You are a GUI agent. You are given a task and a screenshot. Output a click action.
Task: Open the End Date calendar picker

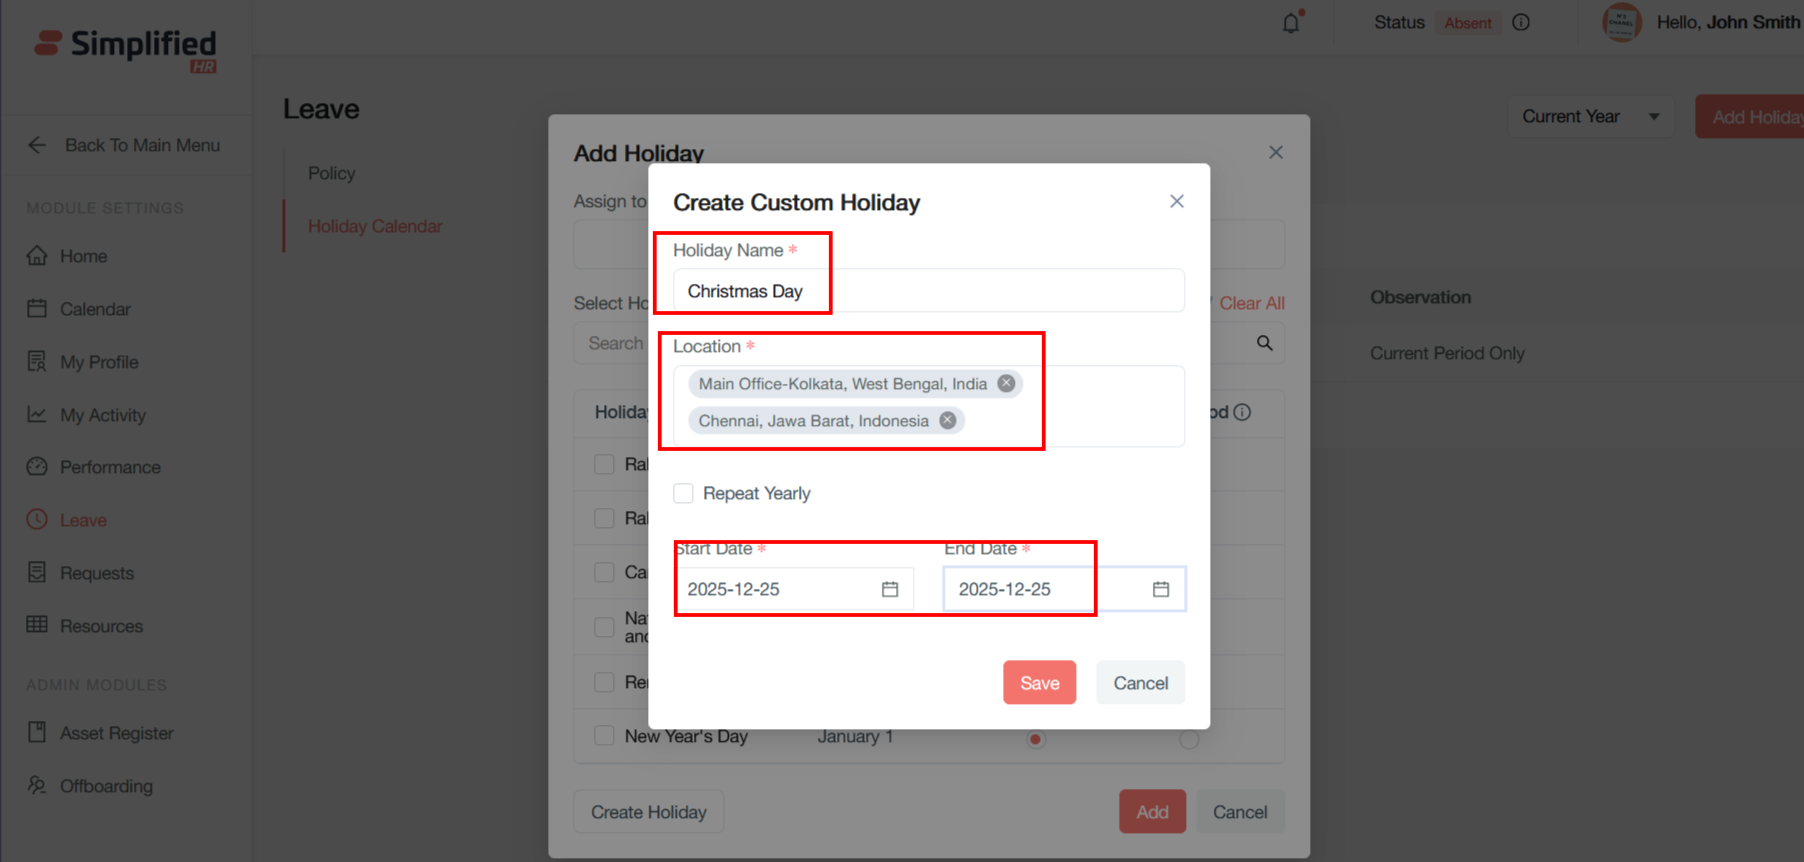1160,589
